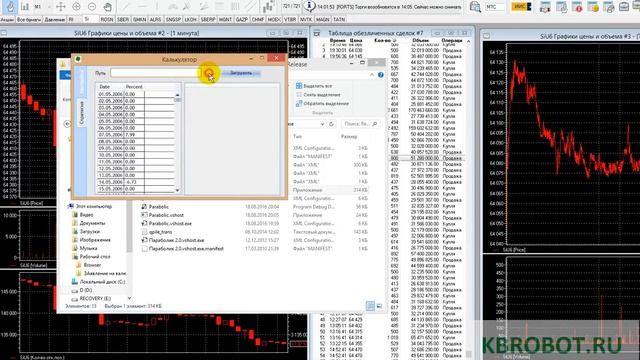Switch Explorer to details view icon
This screenshot has height=360, width=640.
click(370, 306)
